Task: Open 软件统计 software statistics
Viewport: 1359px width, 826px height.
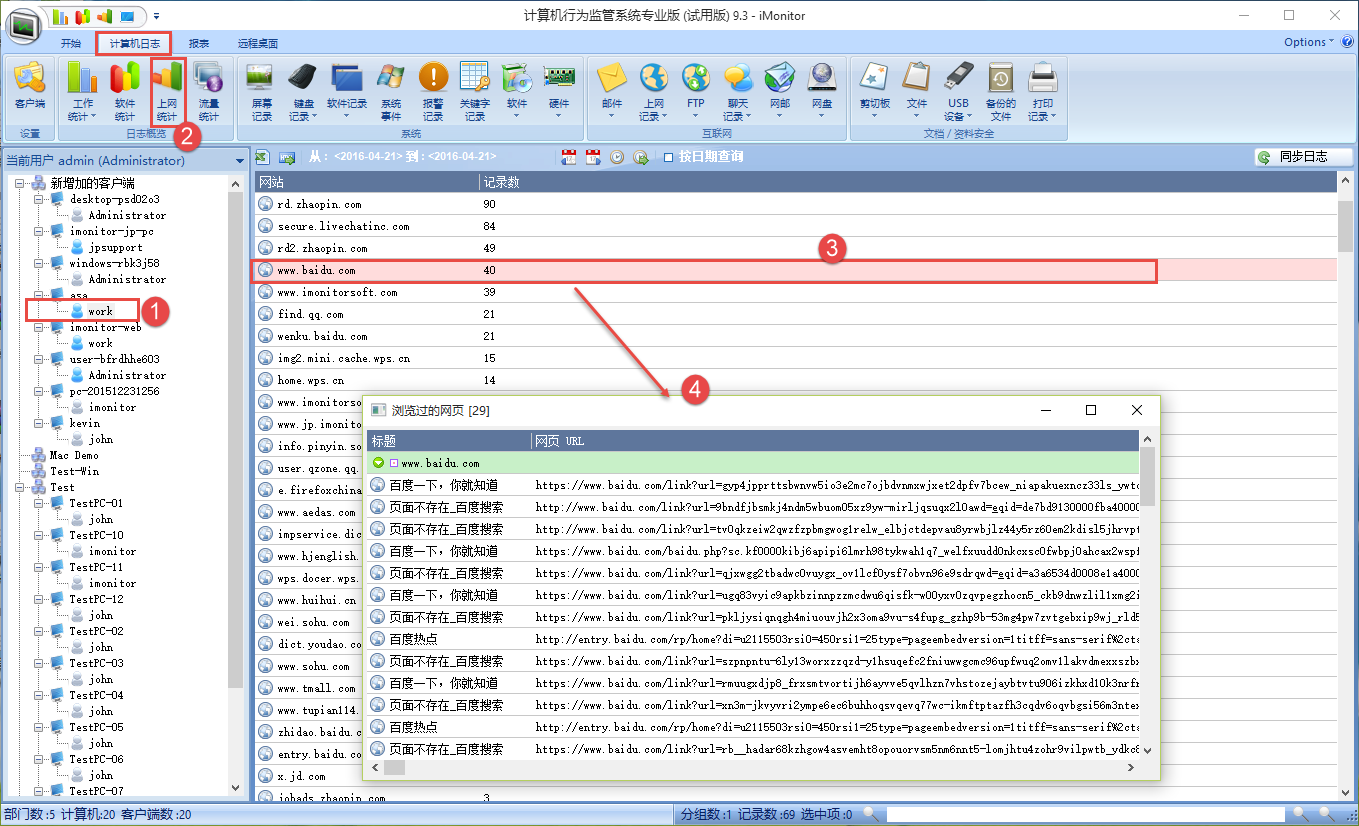Action: click(125, 91)
